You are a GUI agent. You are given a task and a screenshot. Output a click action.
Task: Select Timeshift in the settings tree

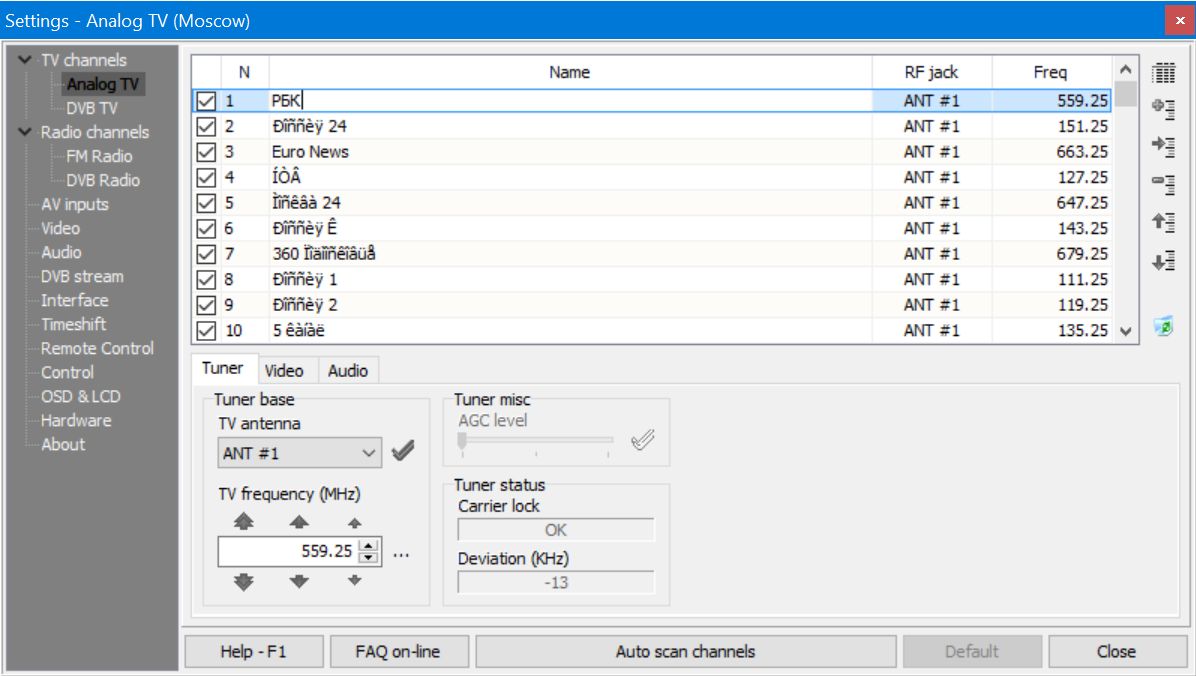tap(73, 325)
